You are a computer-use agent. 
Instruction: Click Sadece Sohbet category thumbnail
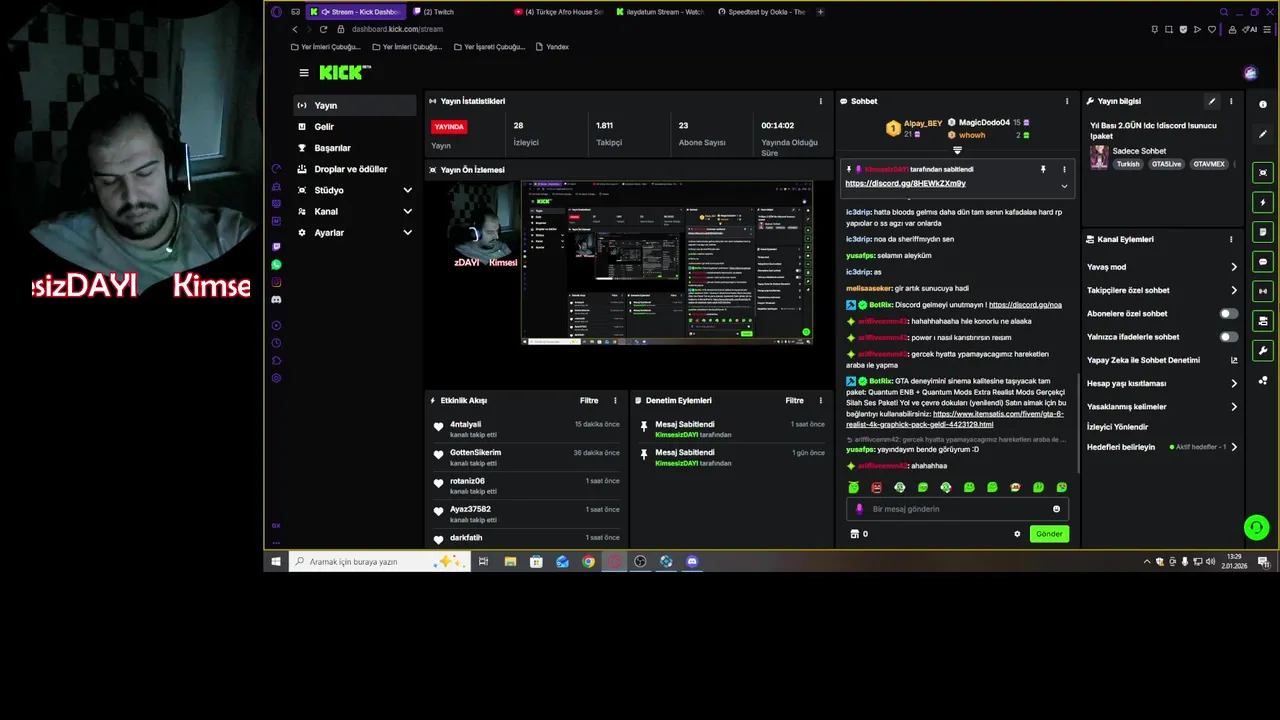coord(1099,158)
